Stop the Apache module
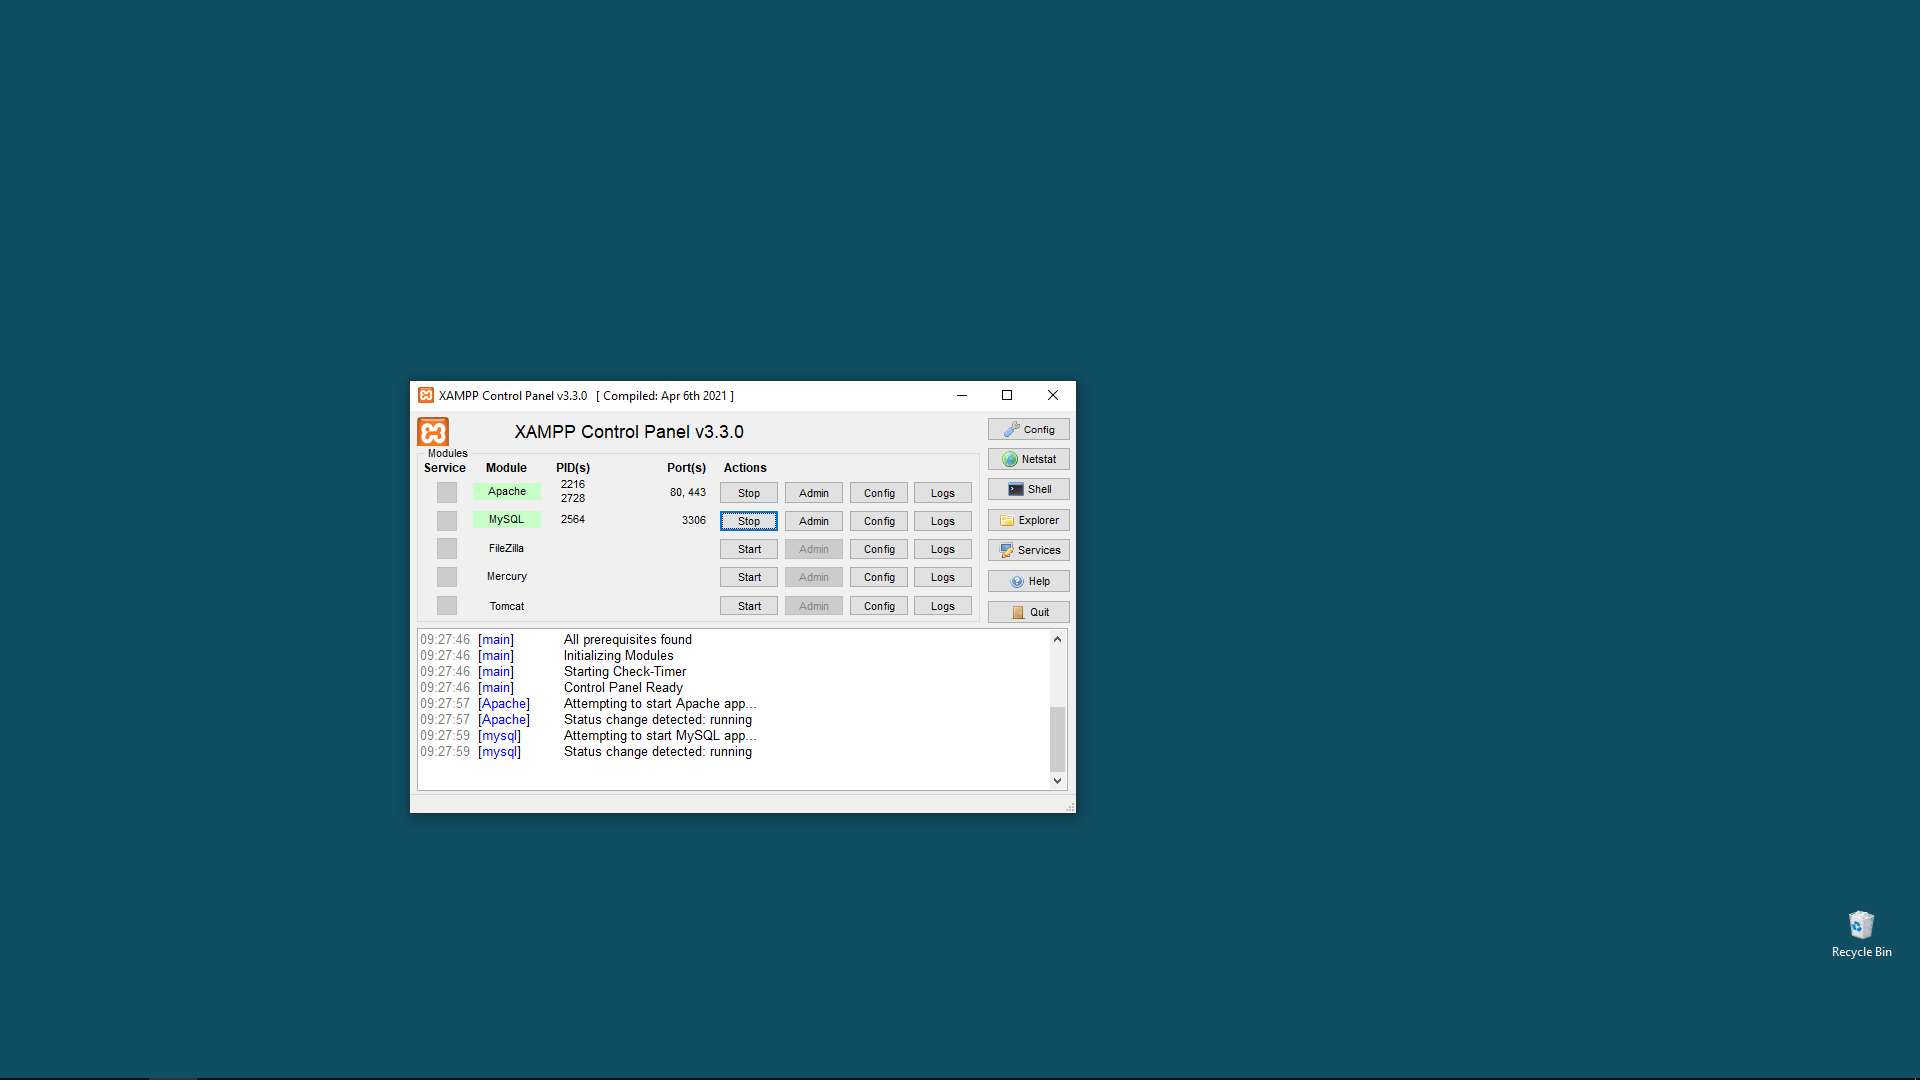The height and width of the screenshot is (1080, 1920). click(748, 493)
